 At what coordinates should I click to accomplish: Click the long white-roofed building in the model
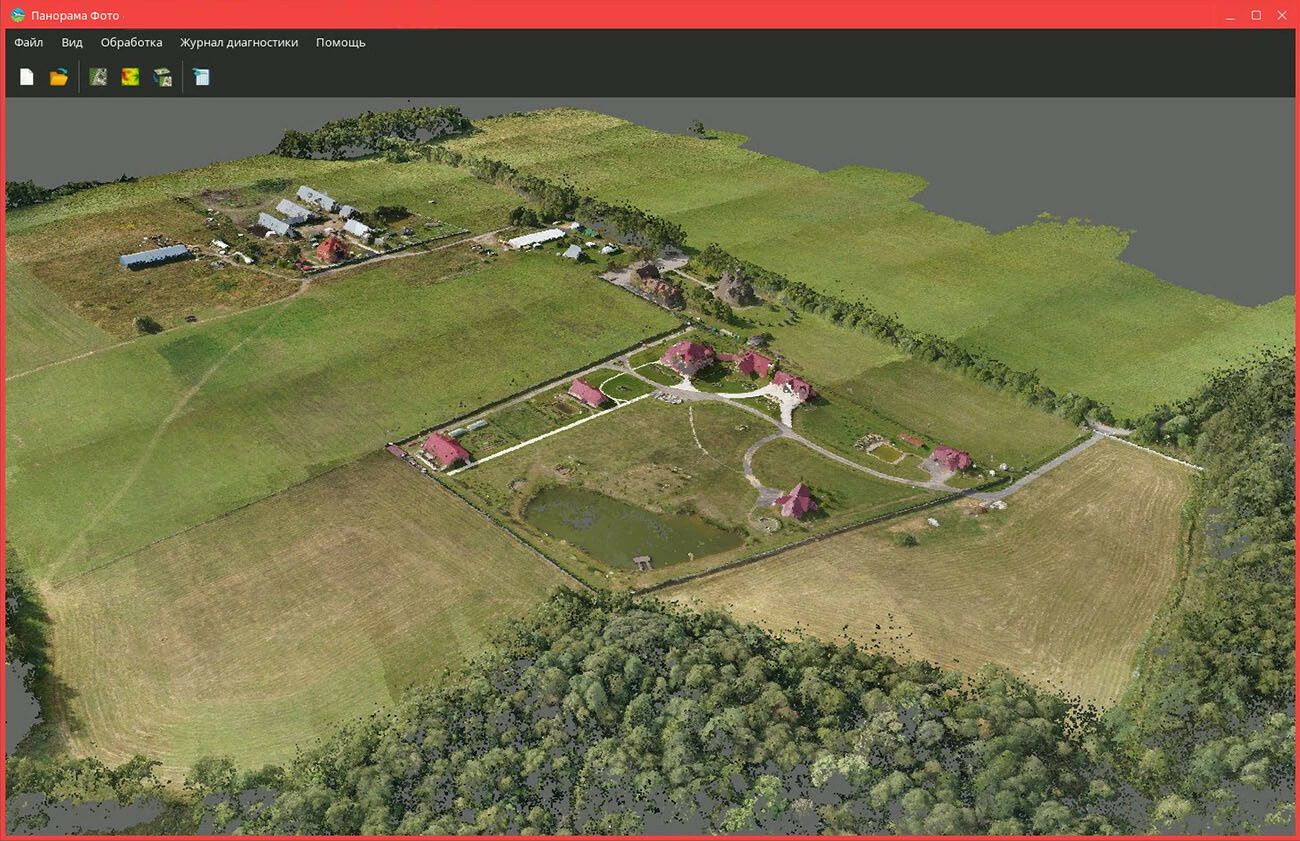pyautogui.click(x=537, y=238)
